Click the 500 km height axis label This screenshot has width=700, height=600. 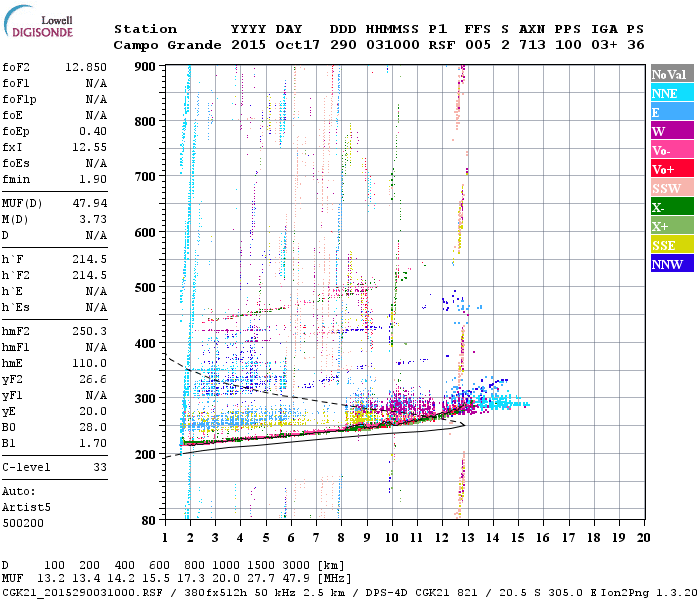click(x=145, y=288)
